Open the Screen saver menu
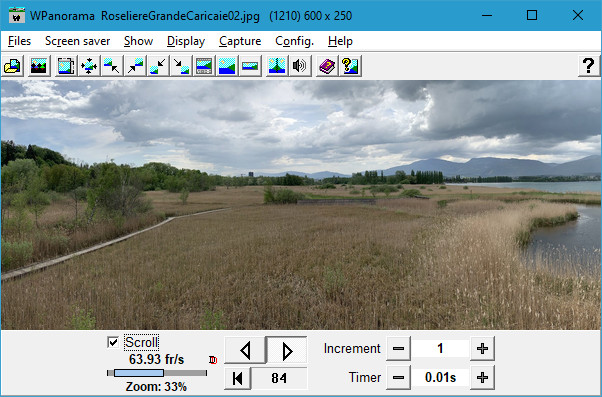 [78, 41]
